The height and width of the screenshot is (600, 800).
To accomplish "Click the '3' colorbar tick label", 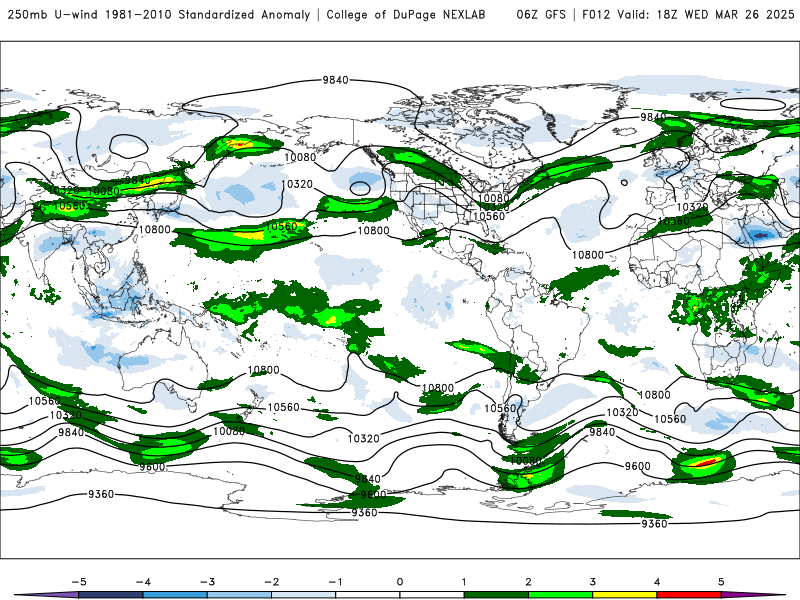I will [593, 582].
